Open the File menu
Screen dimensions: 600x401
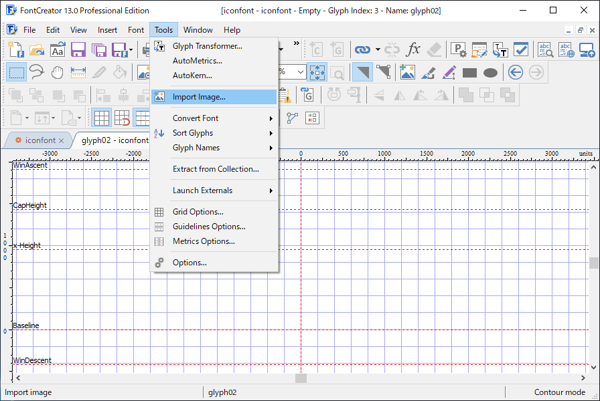click(x=29, y=30)
